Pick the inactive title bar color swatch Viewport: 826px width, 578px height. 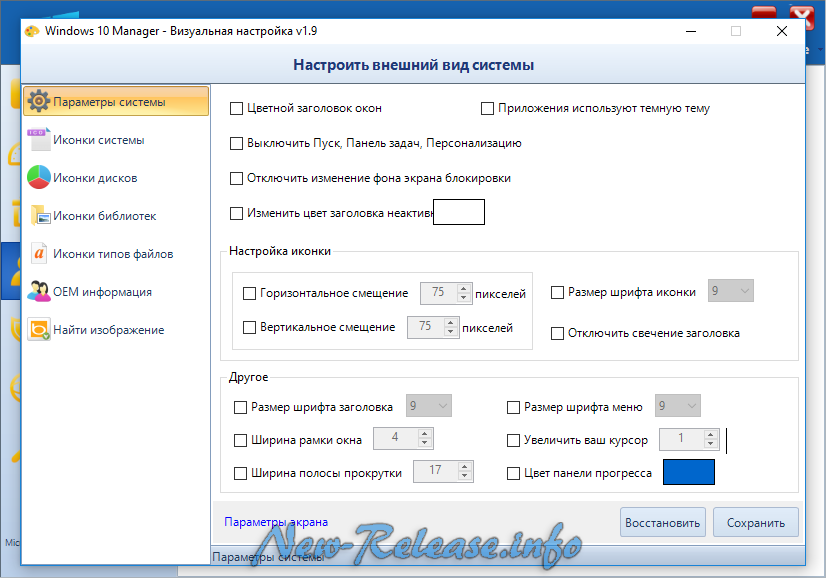point(459,212)
